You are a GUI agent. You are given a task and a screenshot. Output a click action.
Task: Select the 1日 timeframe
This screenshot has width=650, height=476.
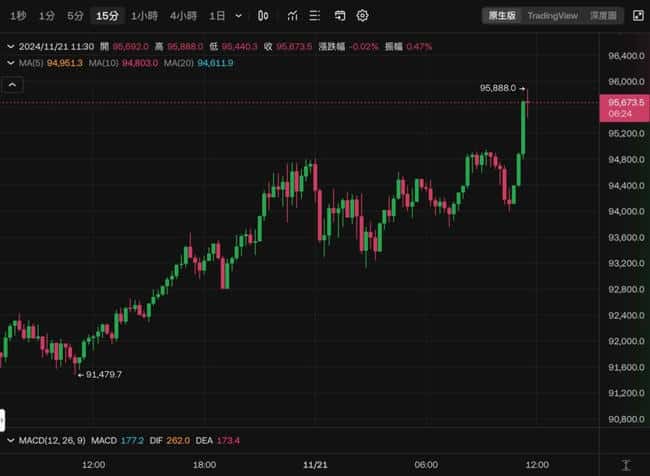tap(217, 16)
